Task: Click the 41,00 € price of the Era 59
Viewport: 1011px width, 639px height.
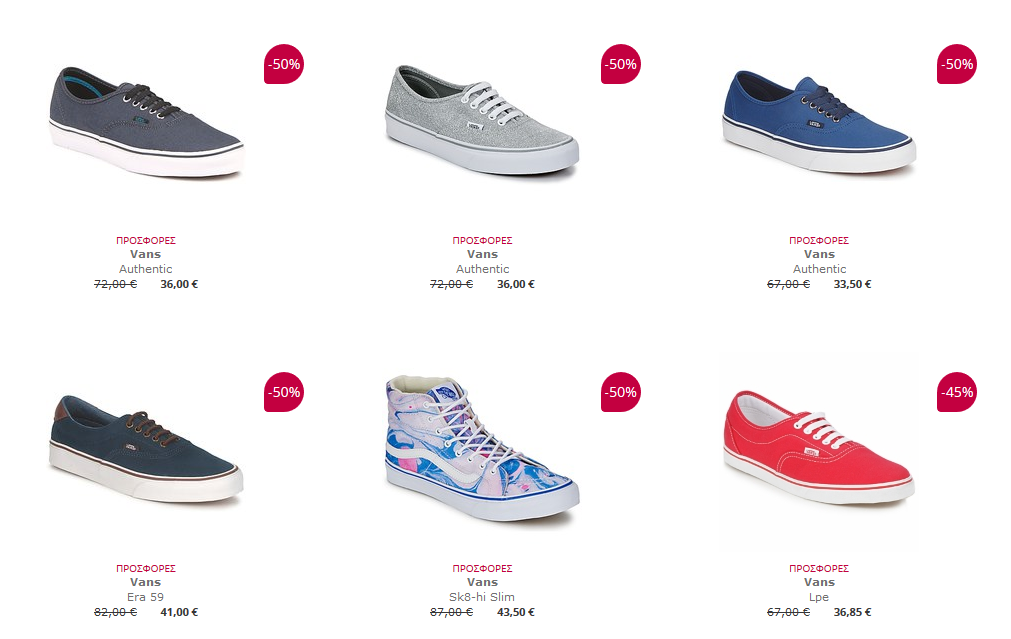Action: [x=179, y=613]
